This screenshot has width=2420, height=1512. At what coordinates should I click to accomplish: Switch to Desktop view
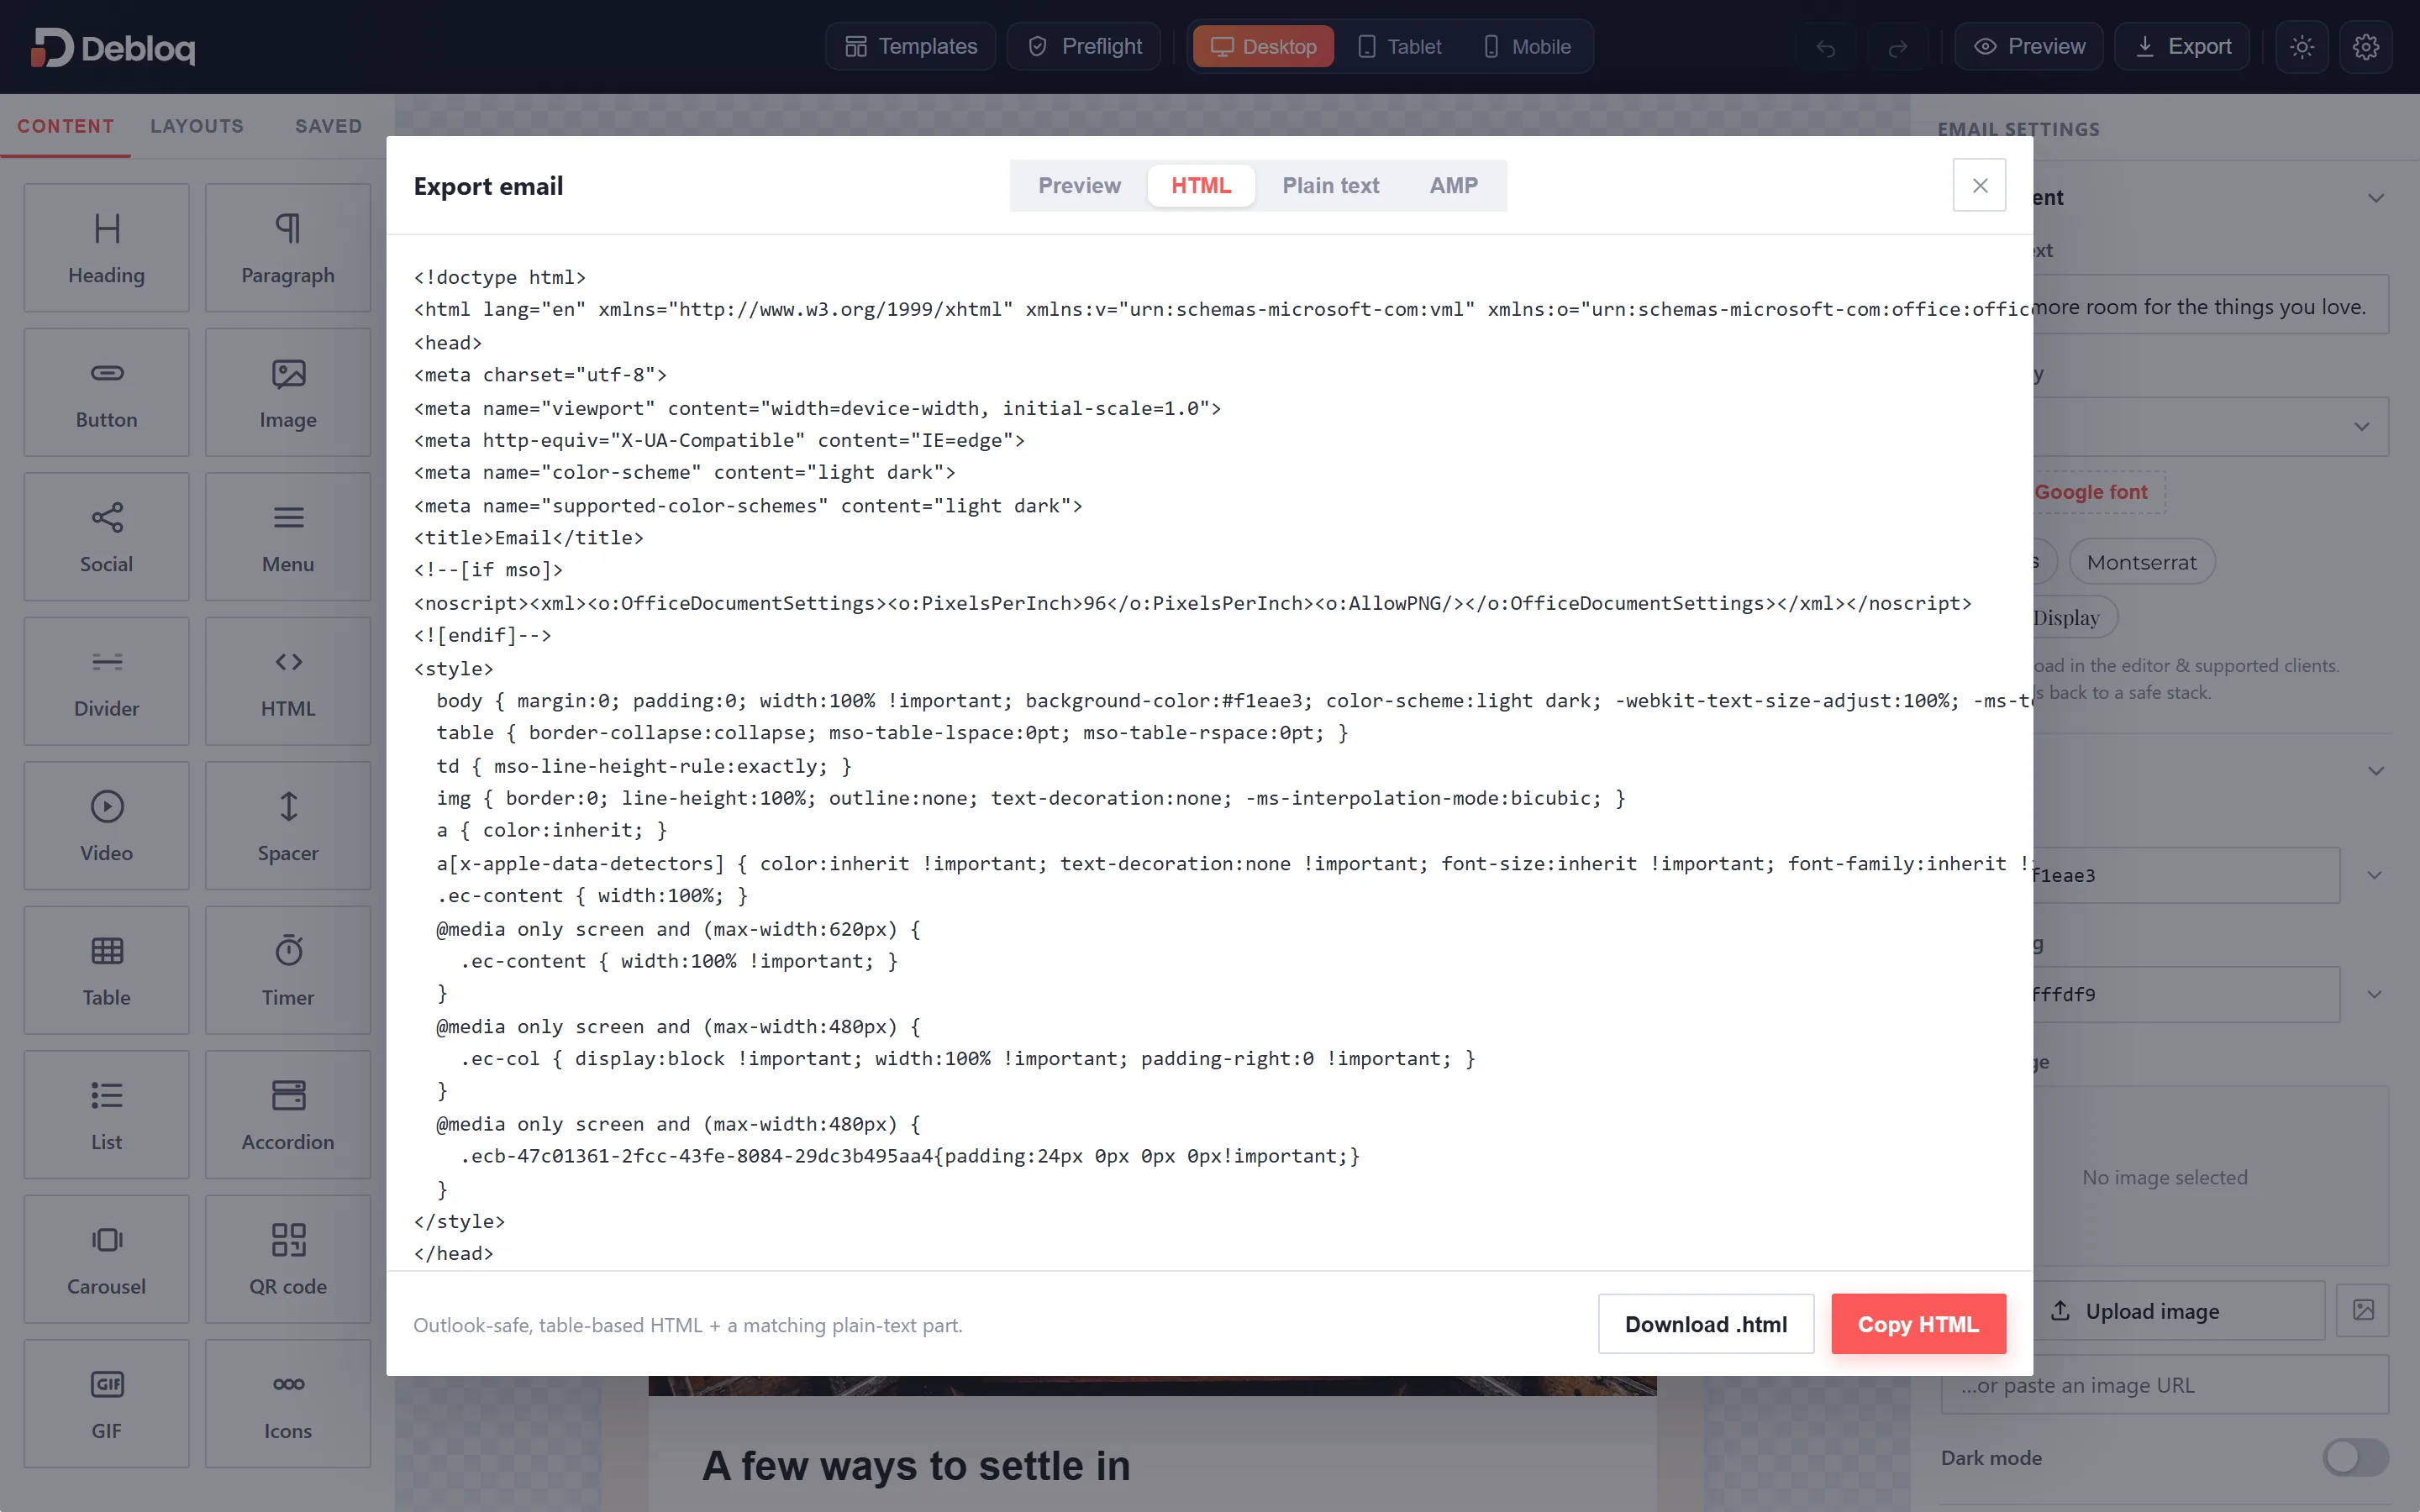point(1263,47)
